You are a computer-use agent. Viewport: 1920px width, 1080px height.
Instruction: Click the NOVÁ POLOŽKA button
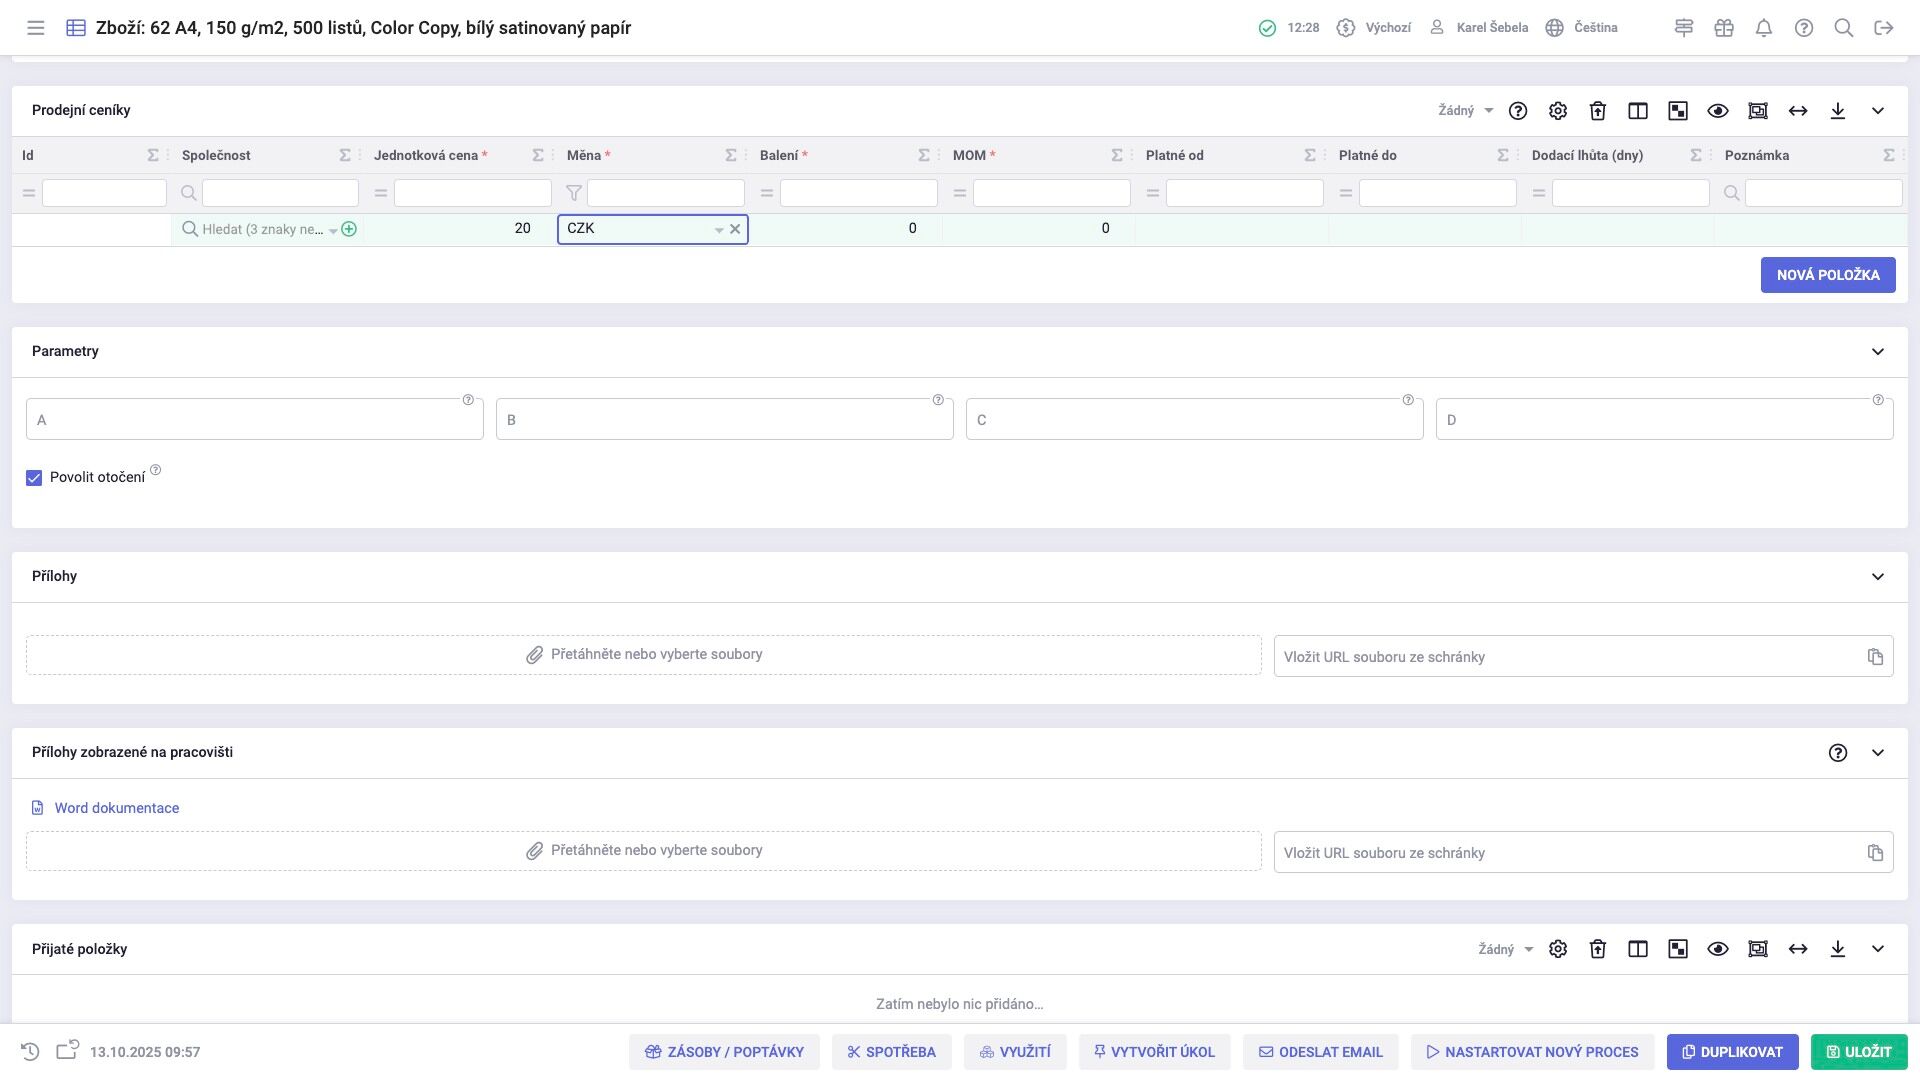pyautogui.click(x=1827, y=275)
